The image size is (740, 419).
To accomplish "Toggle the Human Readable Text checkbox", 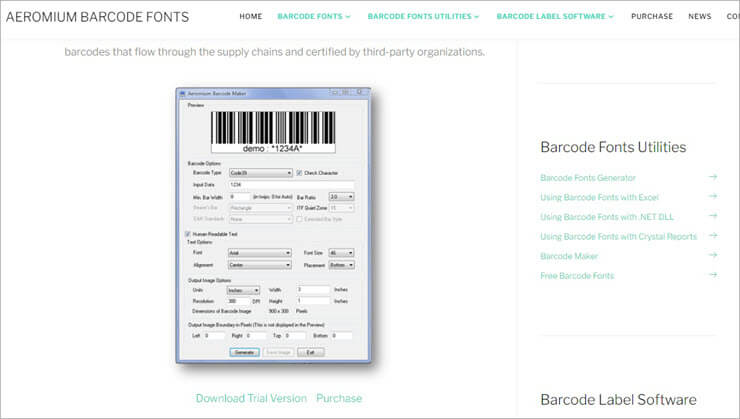I will pos(188,234).
